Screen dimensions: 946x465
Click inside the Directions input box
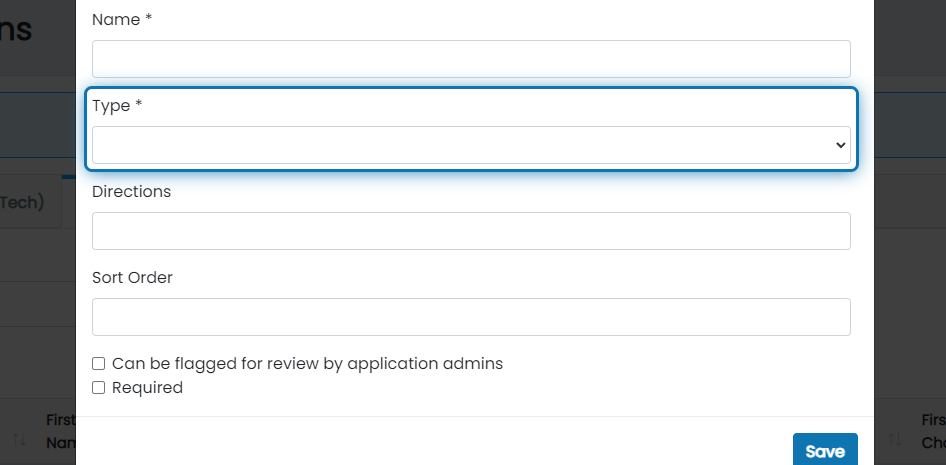(471, 231)
